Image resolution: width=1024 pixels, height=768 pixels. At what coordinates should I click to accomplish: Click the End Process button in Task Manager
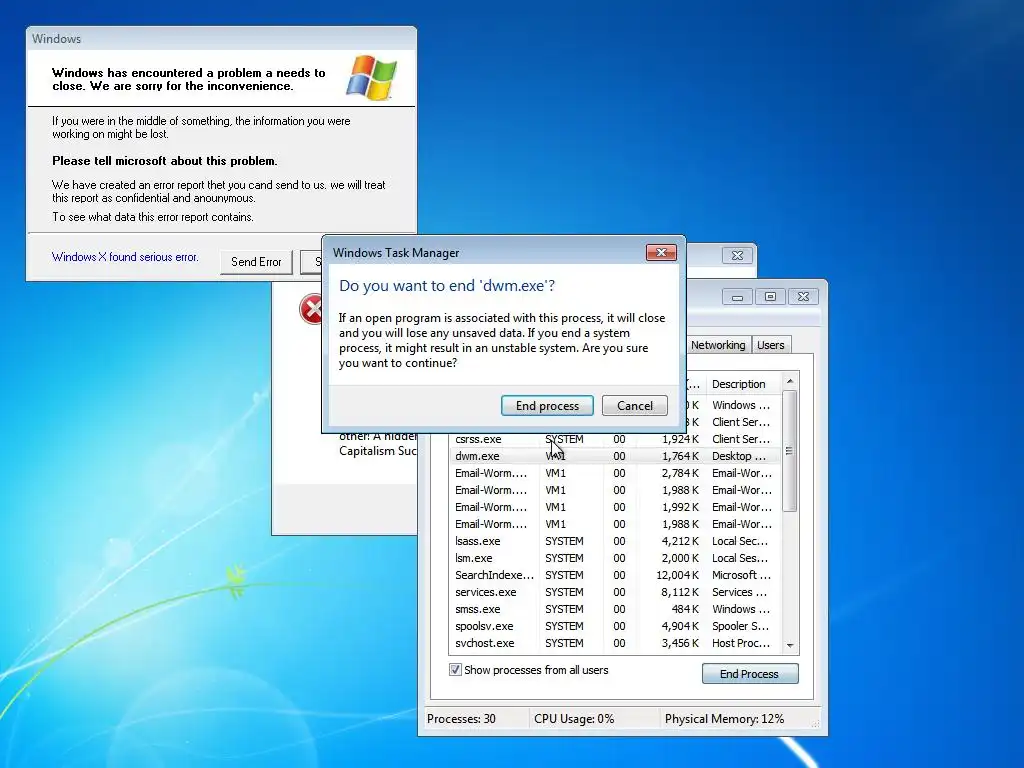pos(750,674)
